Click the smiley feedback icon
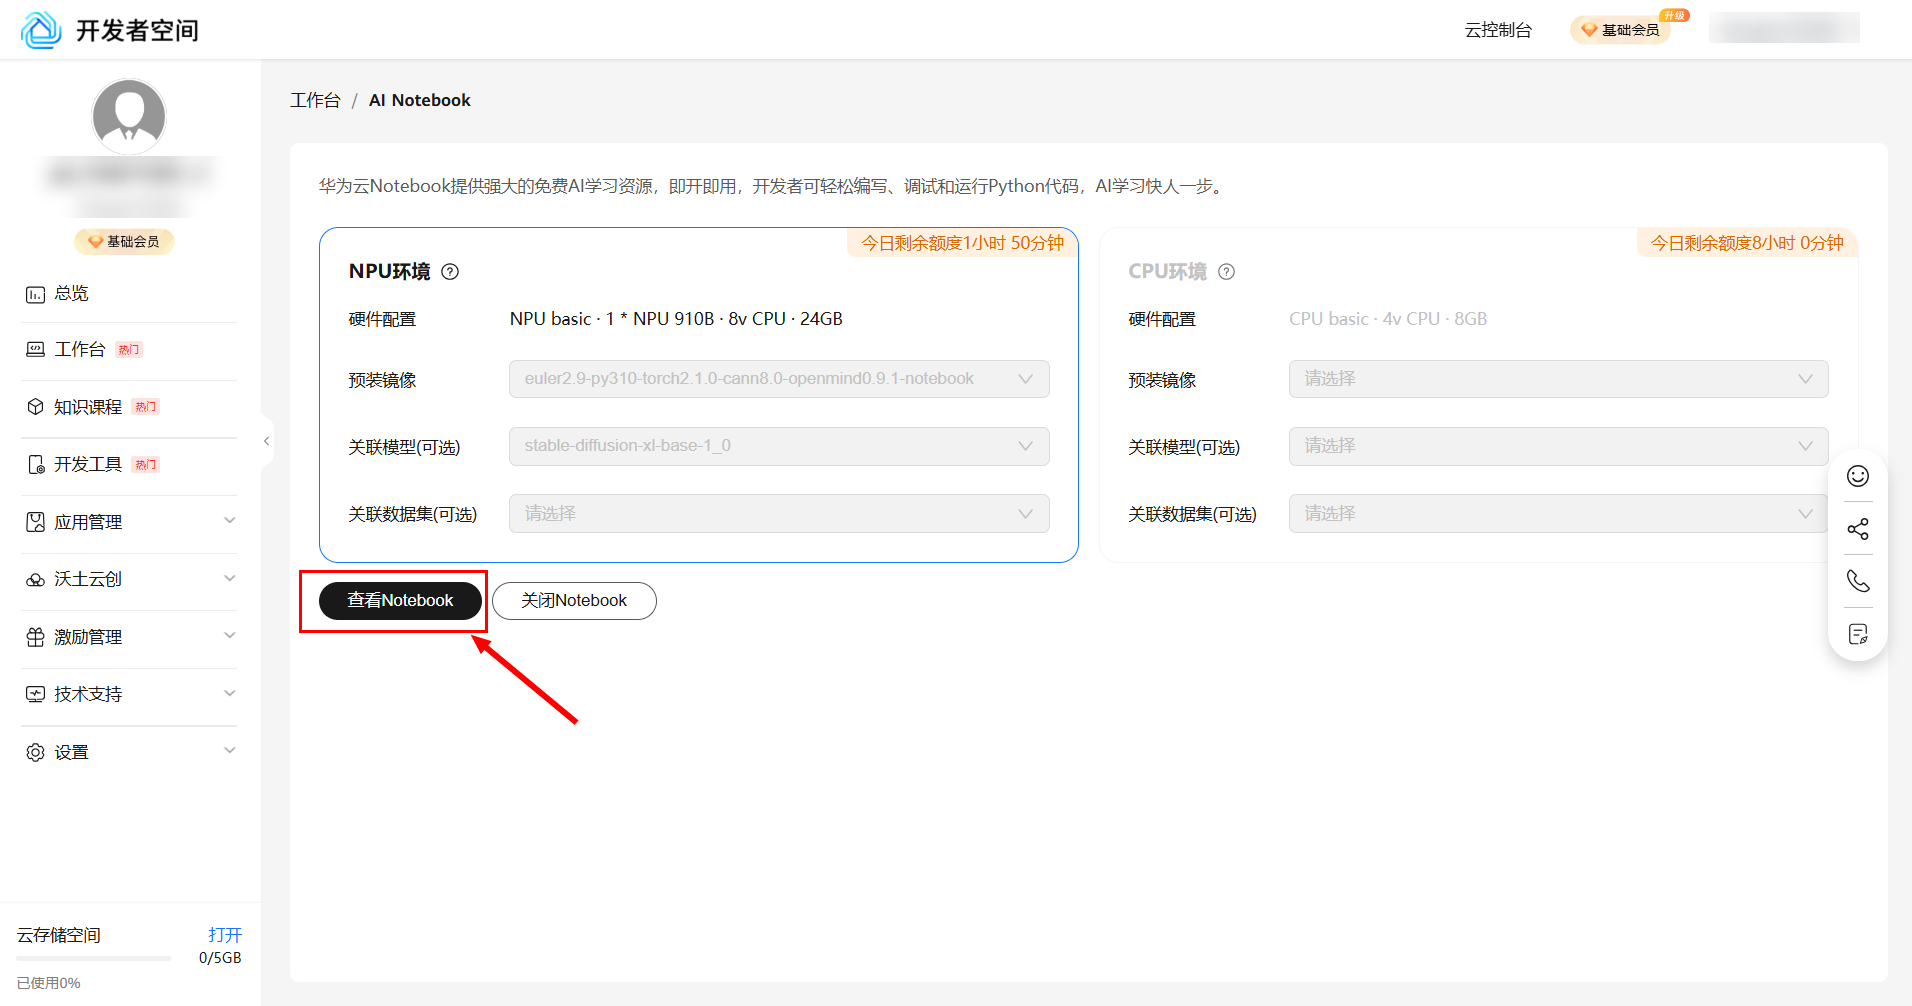 [1858, 476]
